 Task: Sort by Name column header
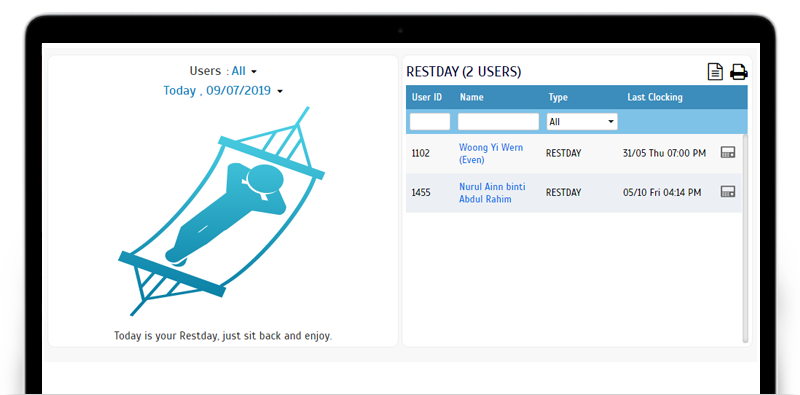[x=471, y=97]
